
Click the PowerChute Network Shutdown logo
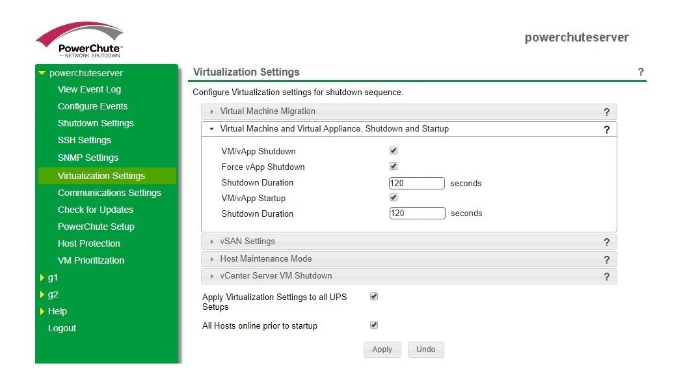[x=80, y=40]
